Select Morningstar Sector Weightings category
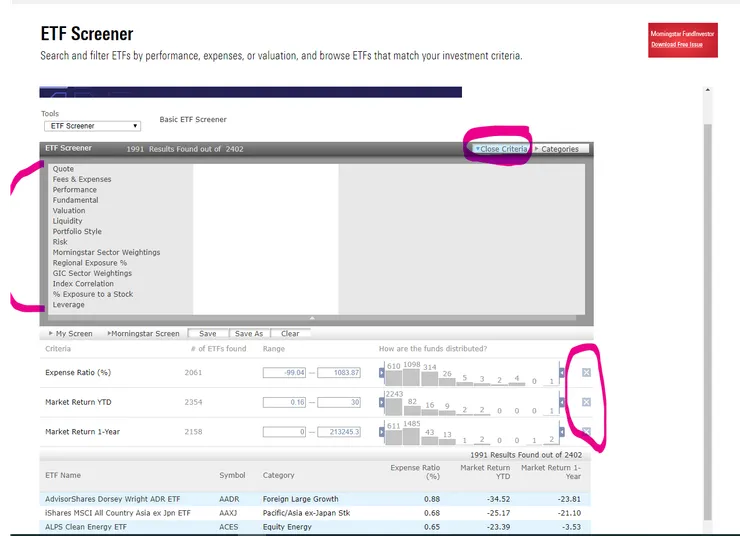The height and width of the screenshot is (536, 740). click(x=106, y=252)
